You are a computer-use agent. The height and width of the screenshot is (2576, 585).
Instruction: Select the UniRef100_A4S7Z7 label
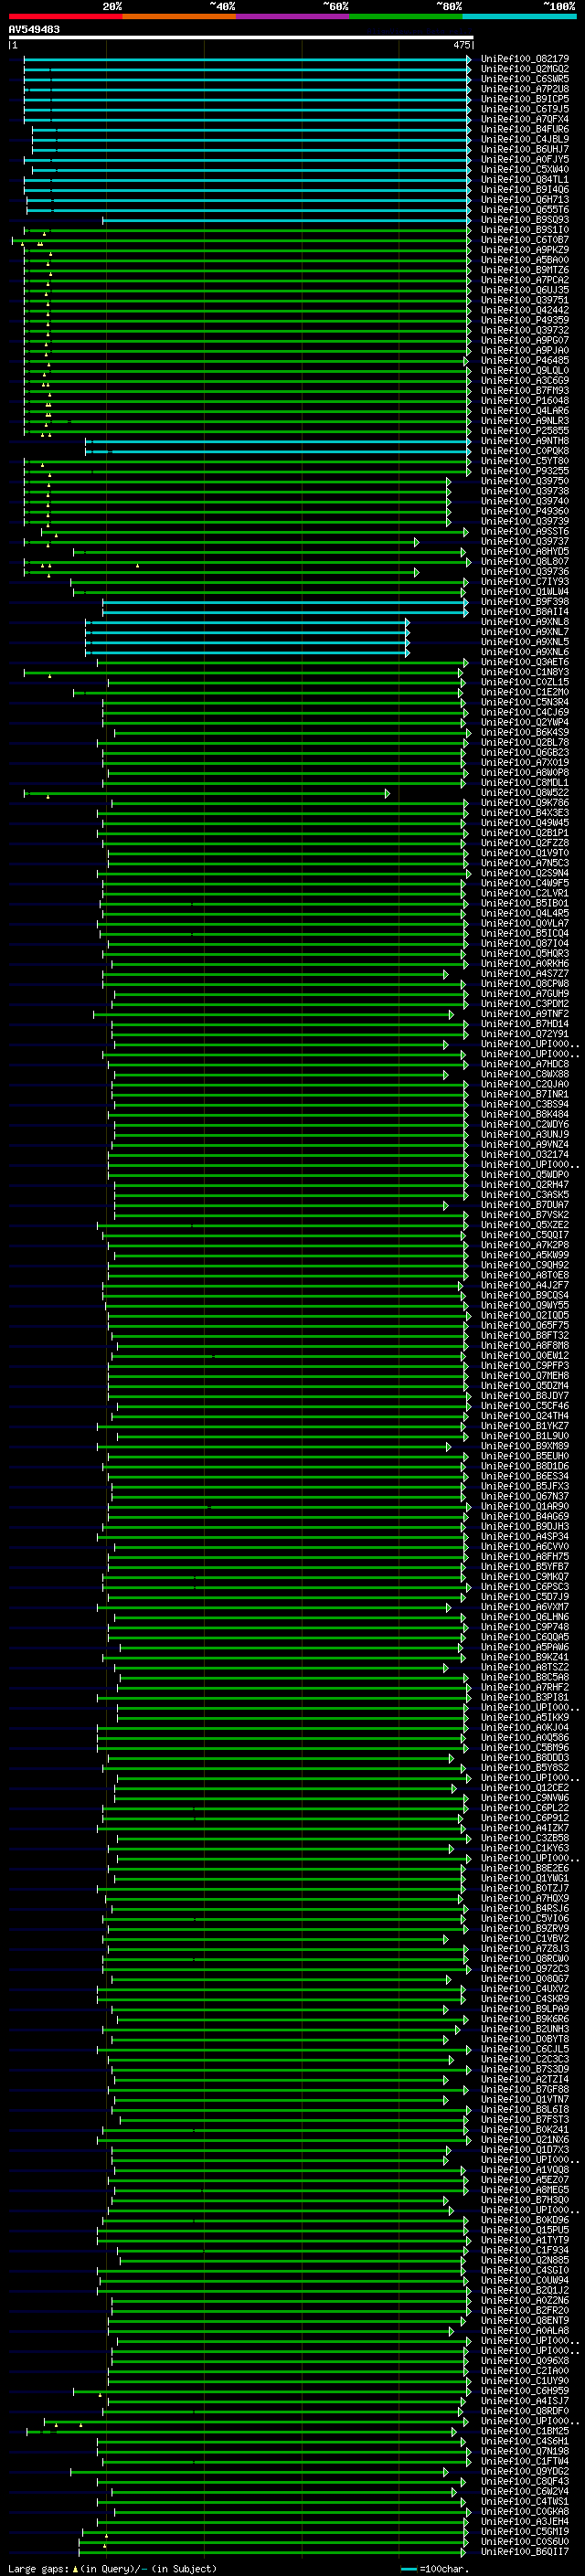[525, 973]
